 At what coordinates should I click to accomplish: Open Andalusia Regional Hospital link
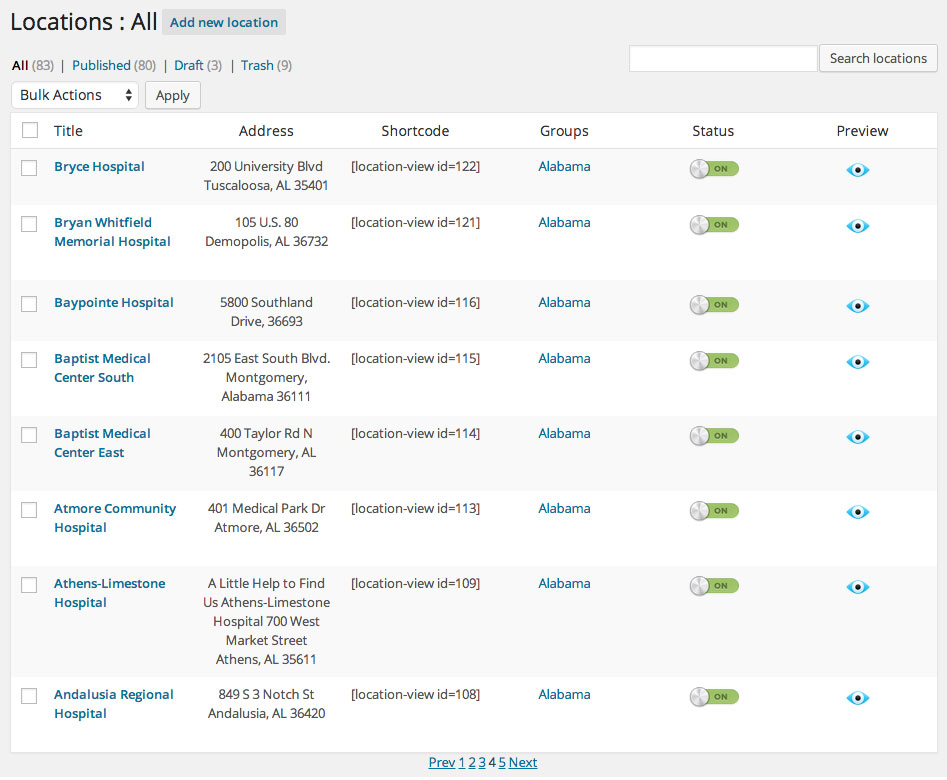(114, 704)
